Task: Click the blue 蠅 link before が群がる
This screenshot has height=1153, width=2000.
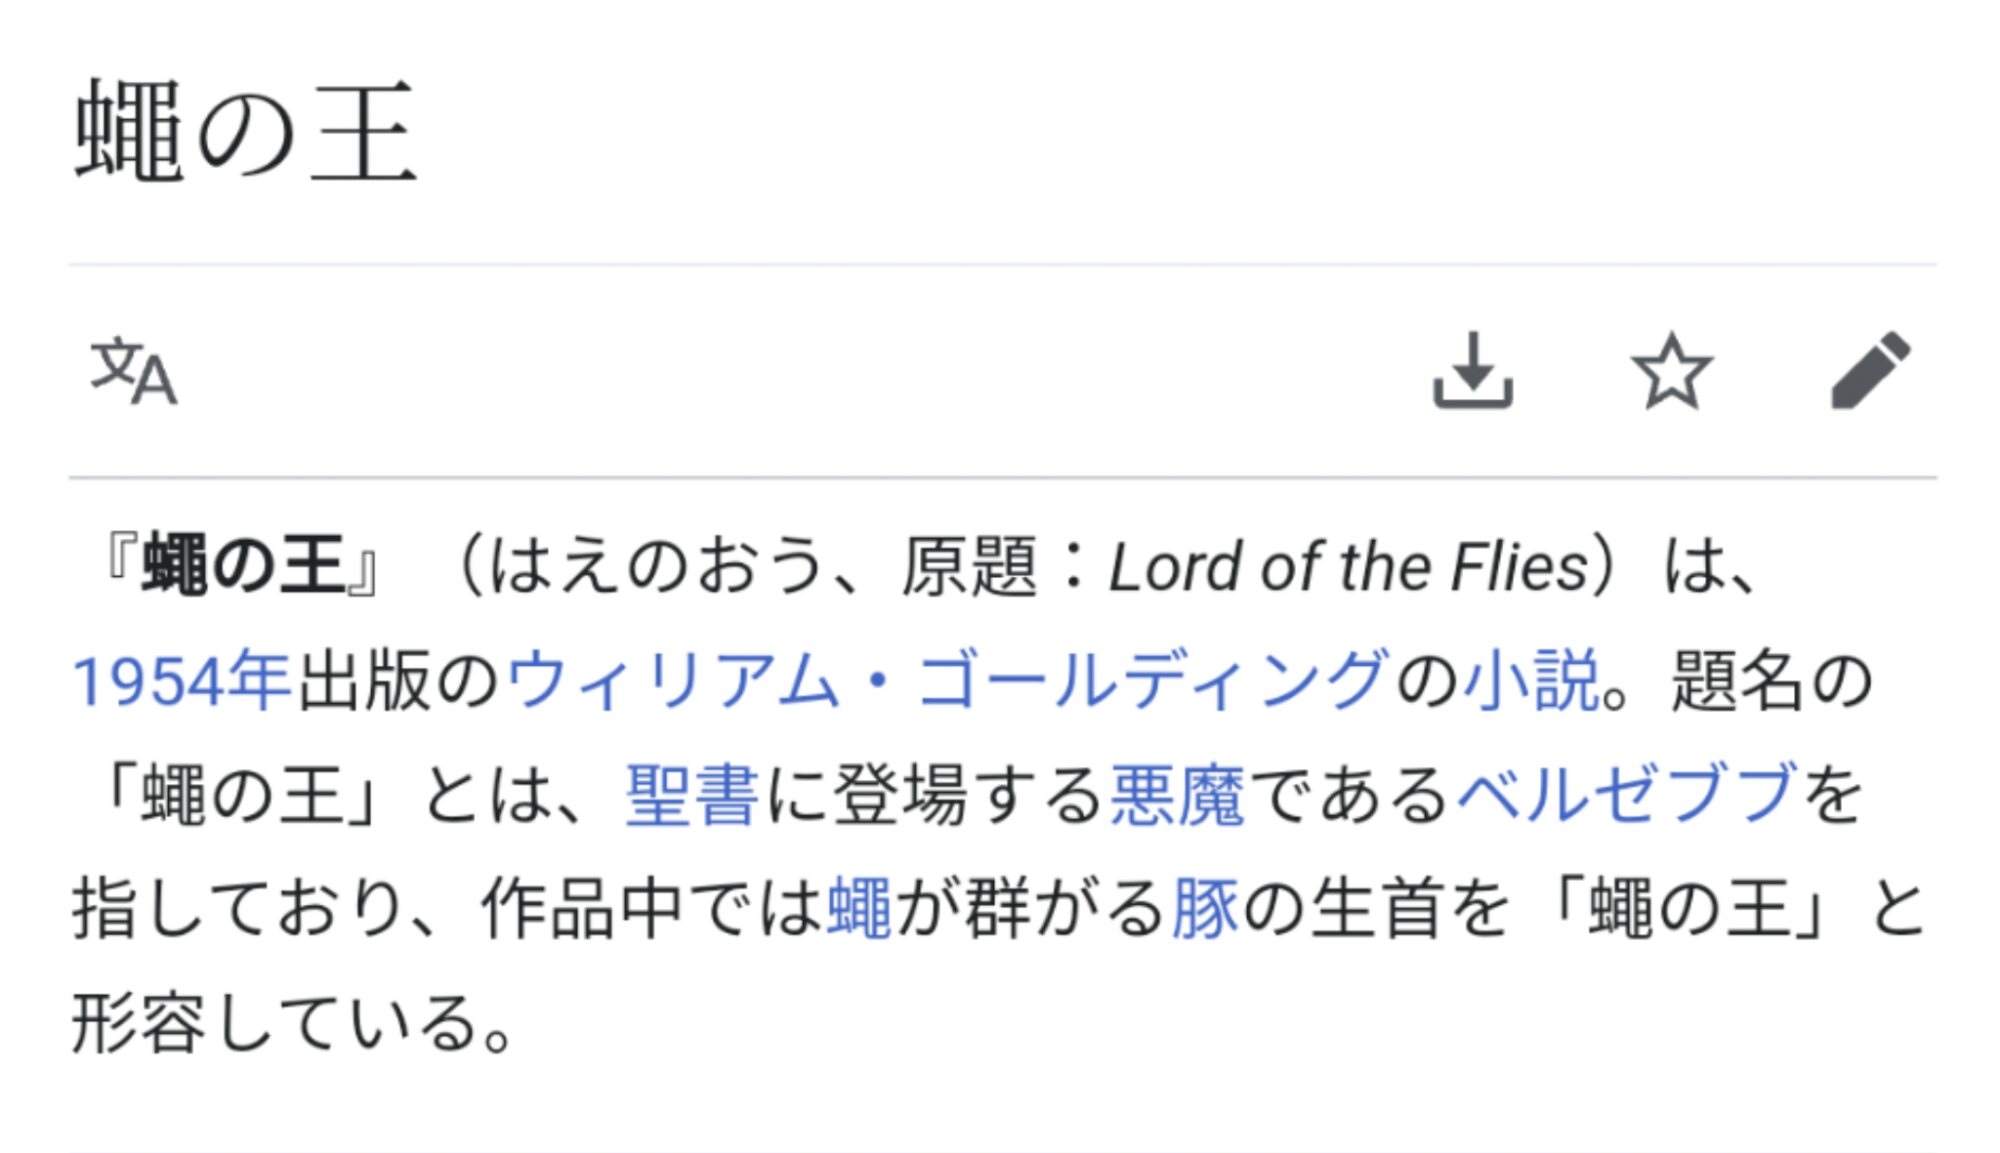Action: tap(860, 908)
